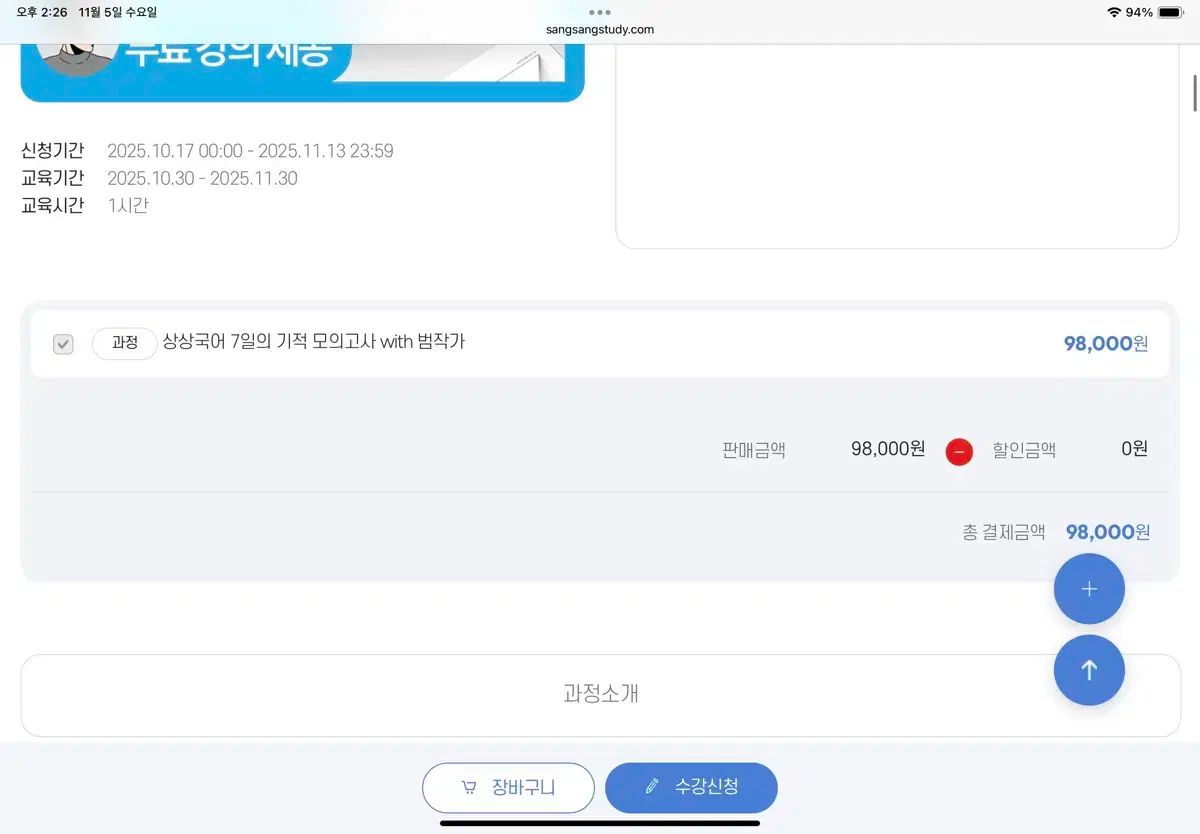
Task: Tap the pencil icon inside the 수강신청 button
Action: coord(651,787)
